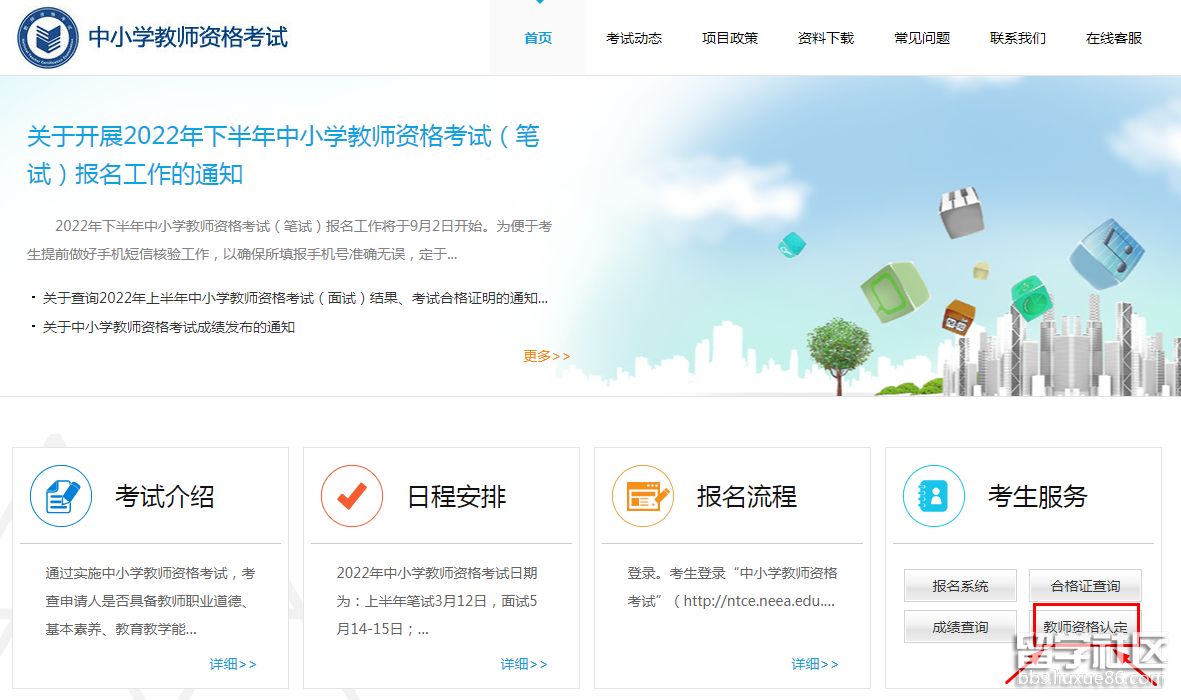The width and height of the screenshot is (1181, 700).
Task: Click the 考试介绍 document pencil icon
Action: 61,496
